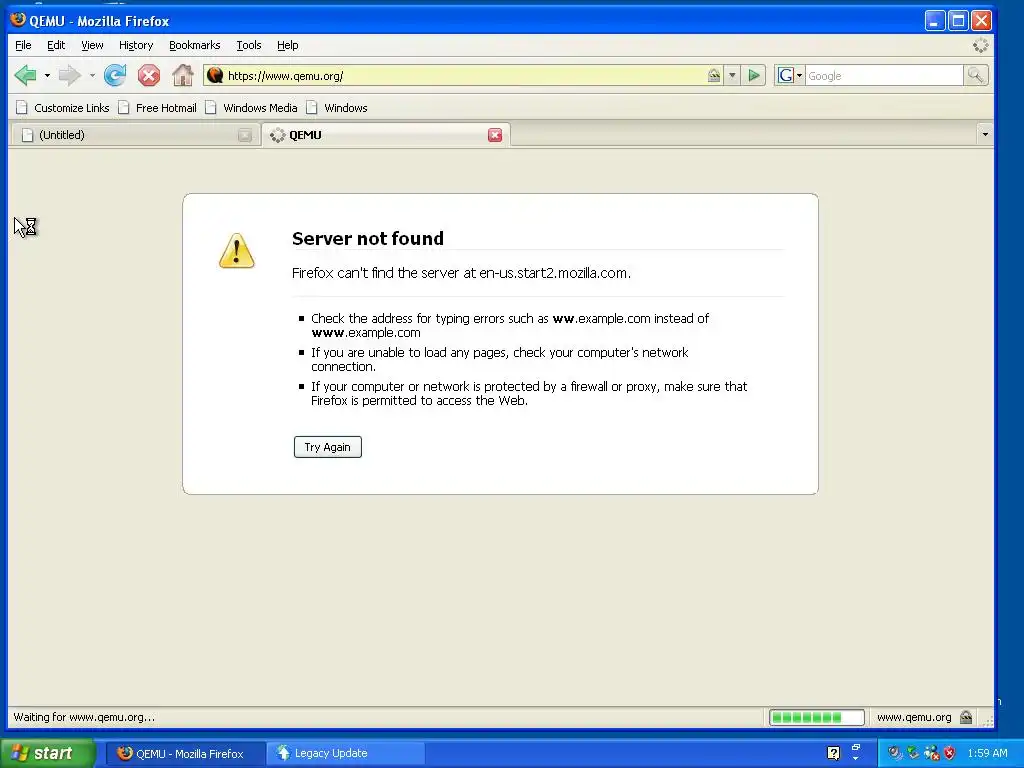Open the History menu
Image resolution: width=1024 pixels, height=768 pixels.
136,45
